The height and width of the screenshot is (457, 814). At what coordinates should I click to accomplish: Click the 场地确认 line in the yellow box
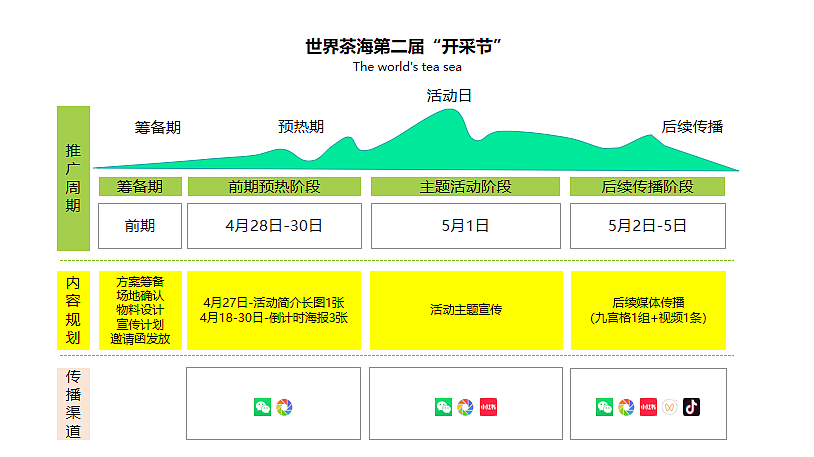140,295
